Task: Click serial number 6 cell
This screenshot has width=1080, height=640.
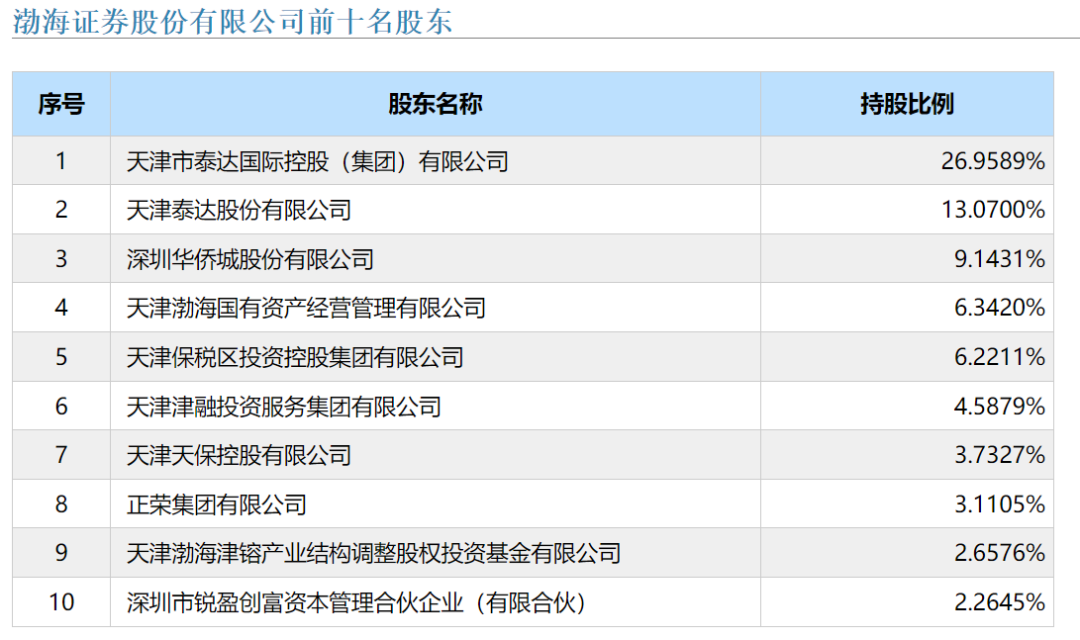Action: pos(61,406)
